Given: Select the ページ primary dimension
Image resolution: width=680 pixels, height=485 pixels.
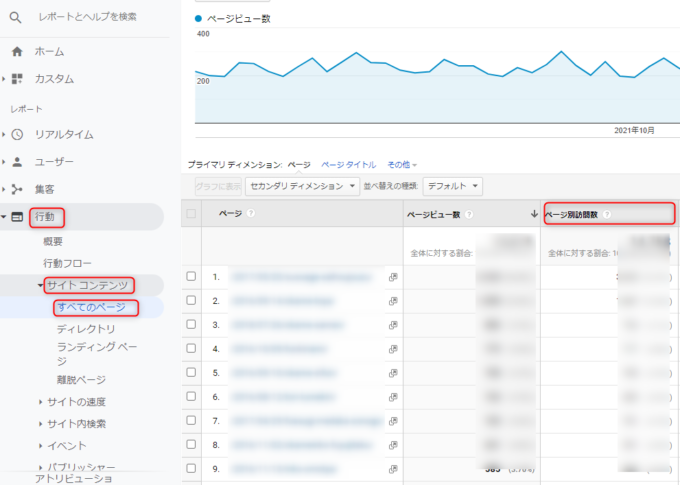Looking at the screenshot, I should pyautogui.click(x=299, y=165).
